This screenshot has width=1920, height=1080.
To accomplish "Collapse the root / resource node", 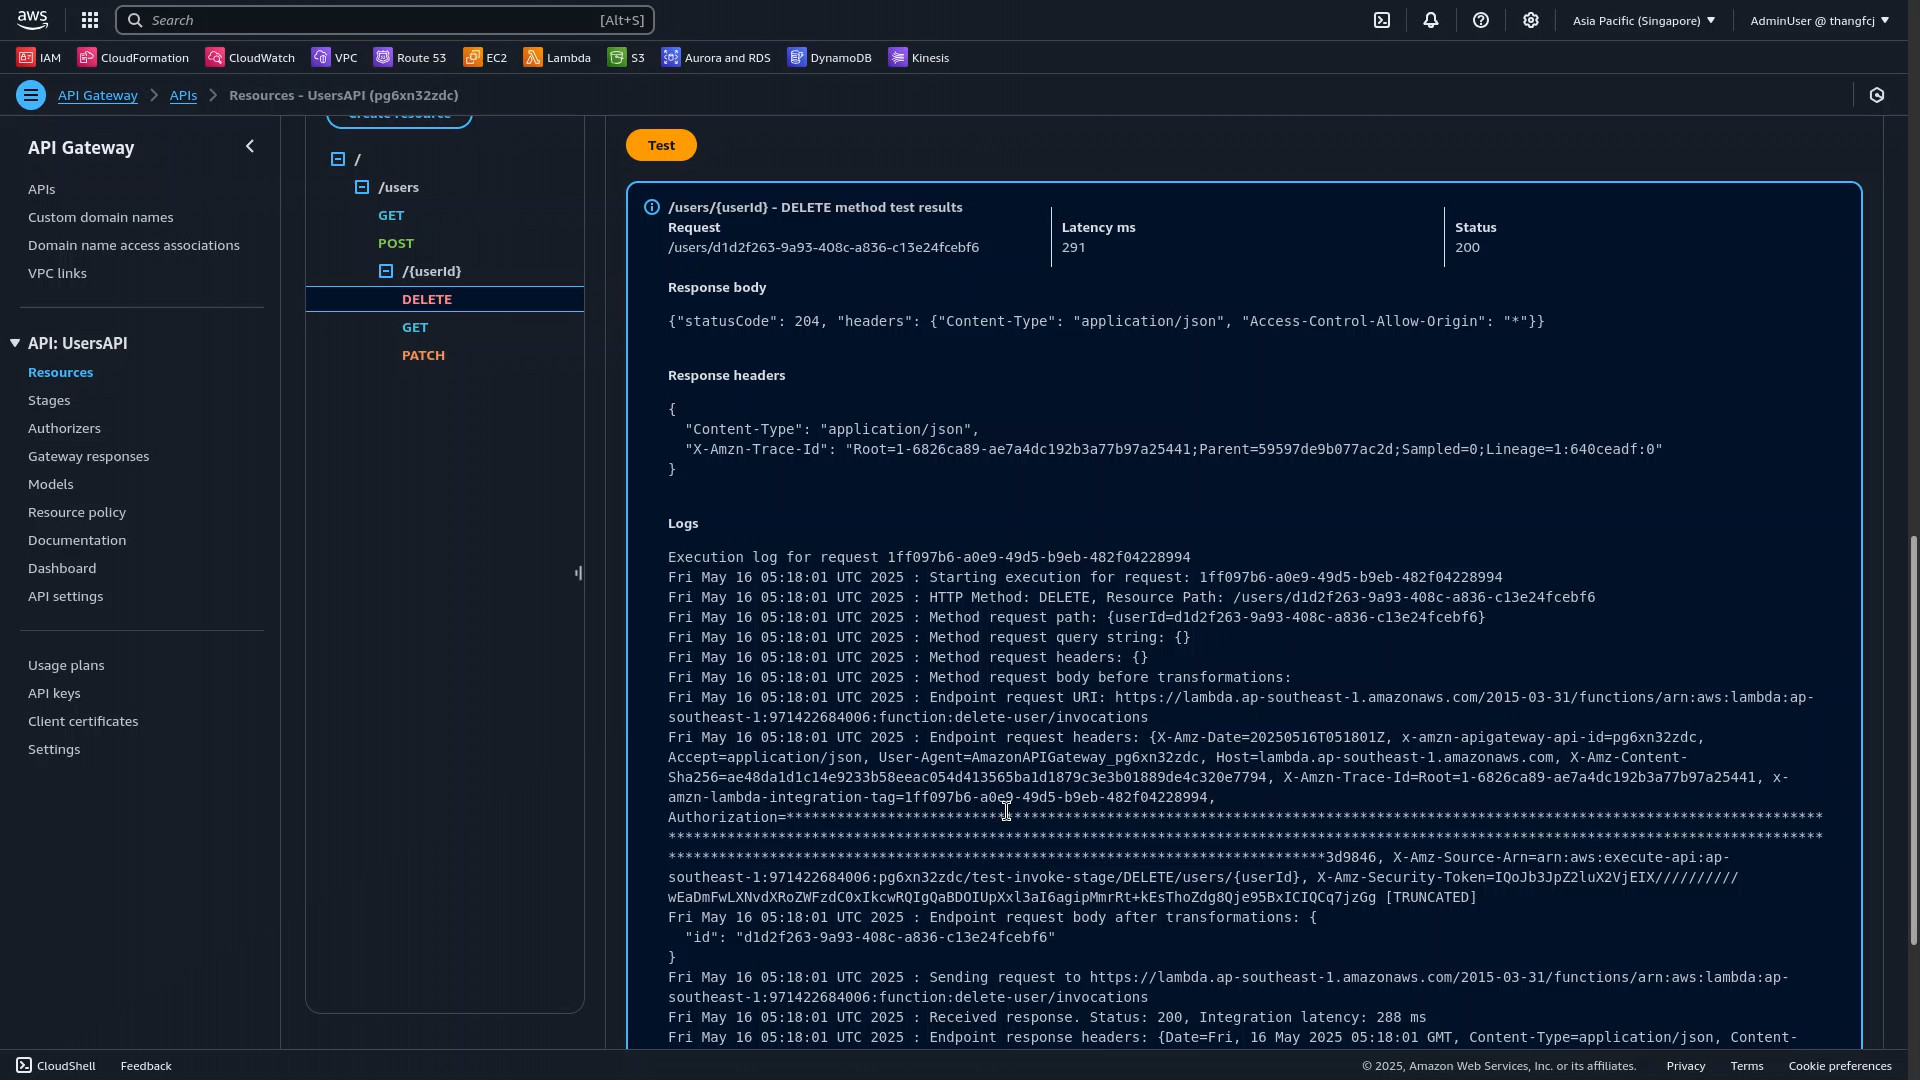I will (x=338, y=159).
